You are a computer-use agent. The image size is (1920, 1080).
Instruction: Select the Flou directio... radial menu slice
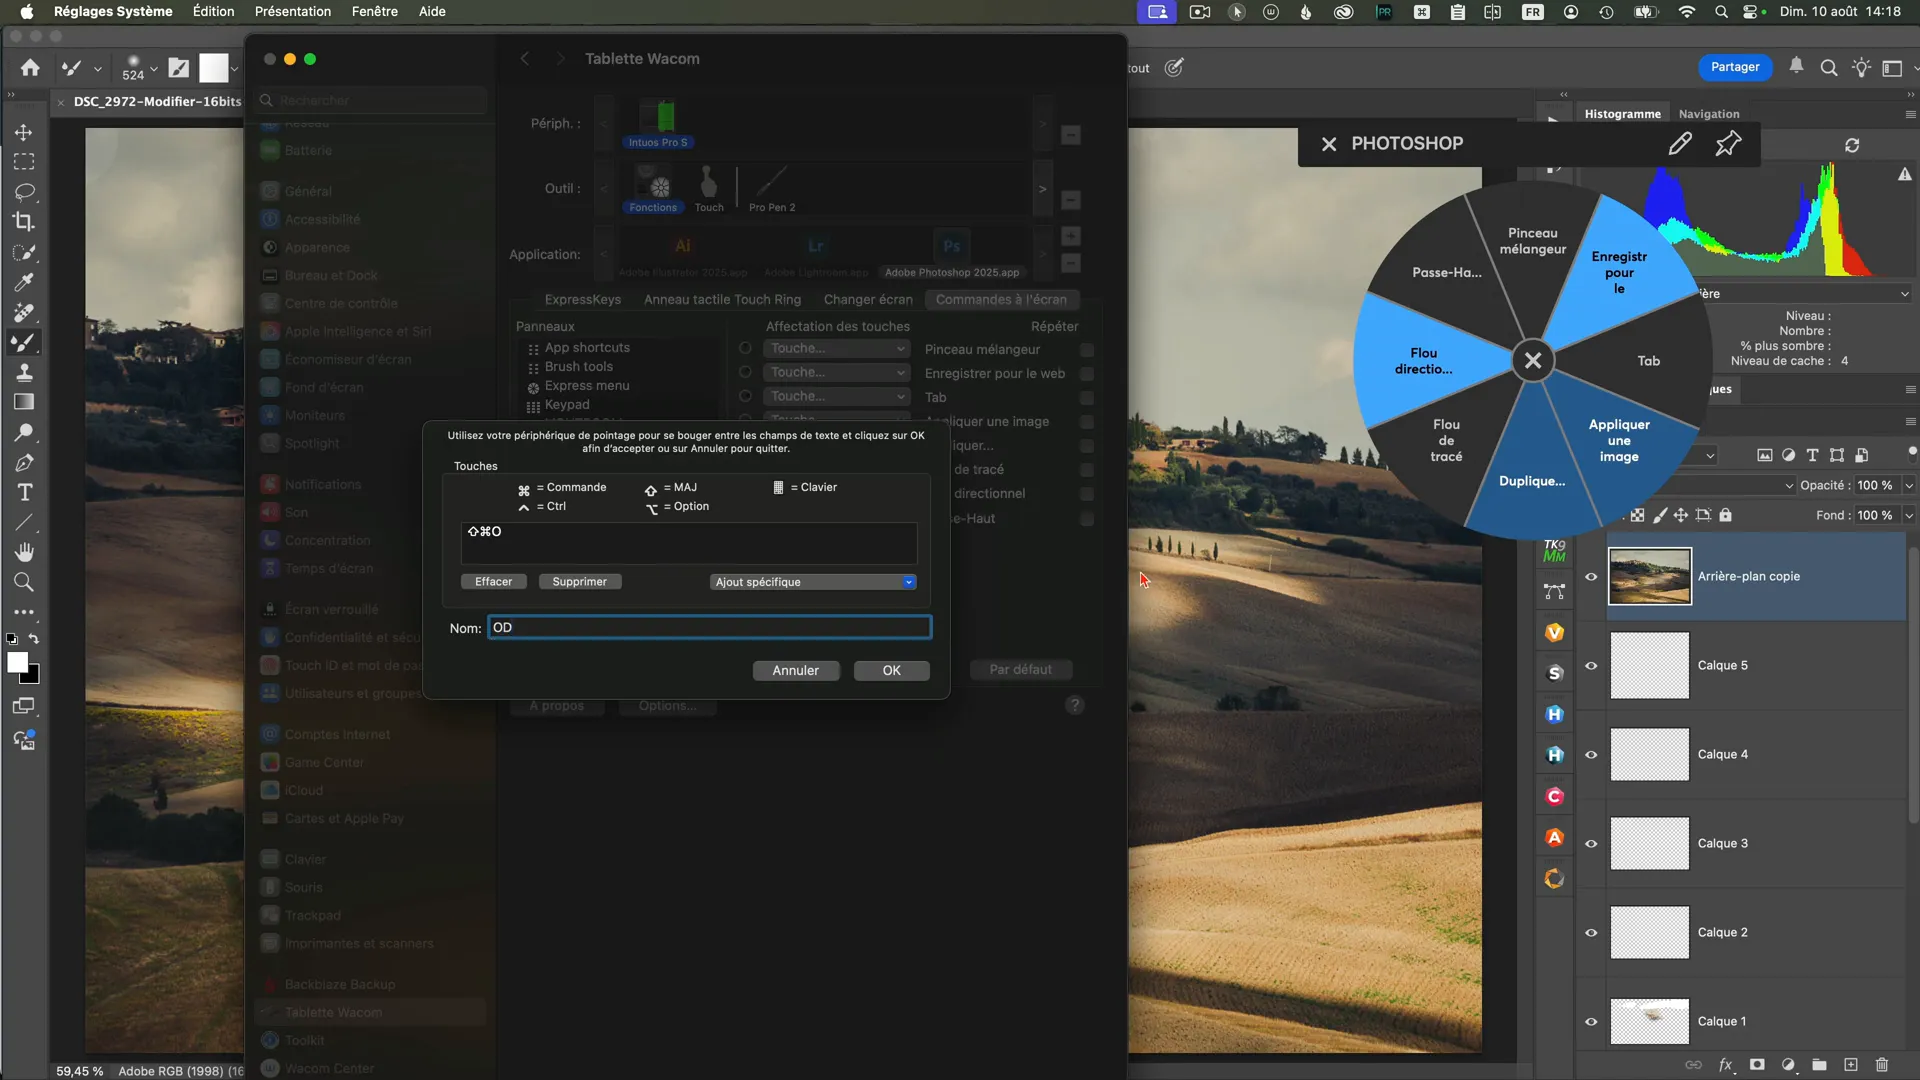(1424, 361)
